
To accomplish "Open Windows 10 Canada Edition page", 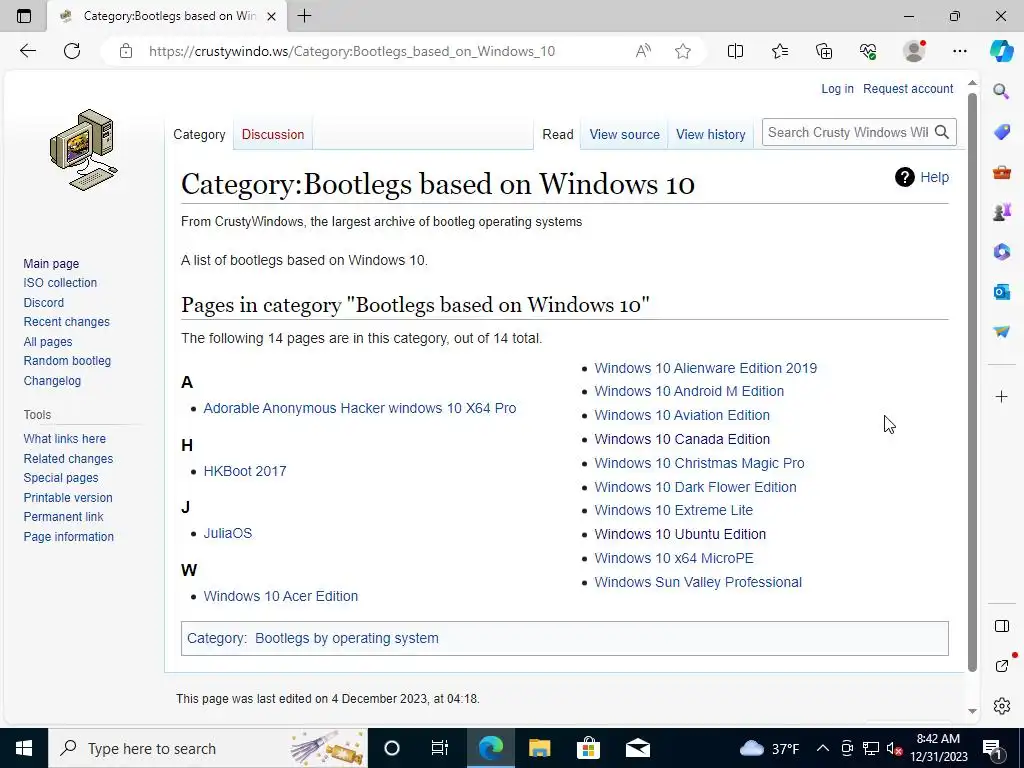I will (682, 439).
